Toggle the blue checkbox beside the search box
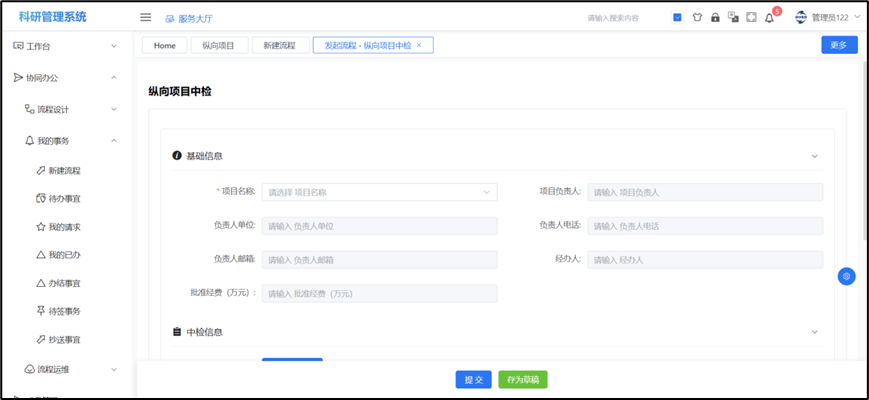Screen dimensions: 869x400 click(x=677, y=17)
